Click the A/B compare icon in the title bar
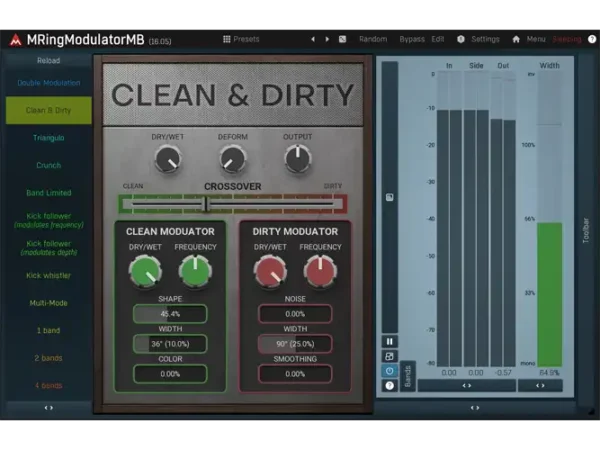This screenshot has width=600, height=450. coord(342,39)
